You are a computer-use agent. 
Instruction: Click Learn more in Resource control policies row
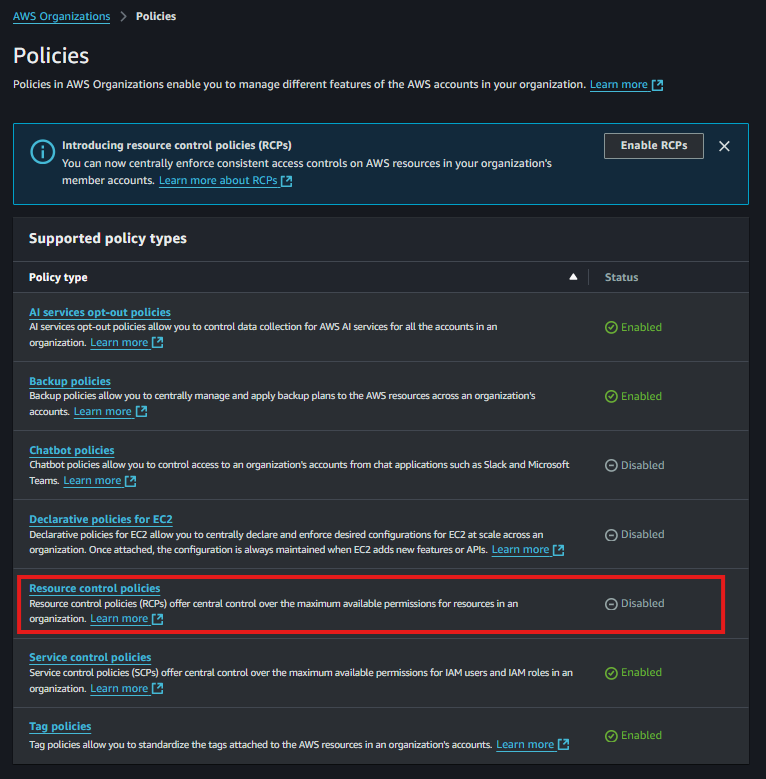[119, 619]
